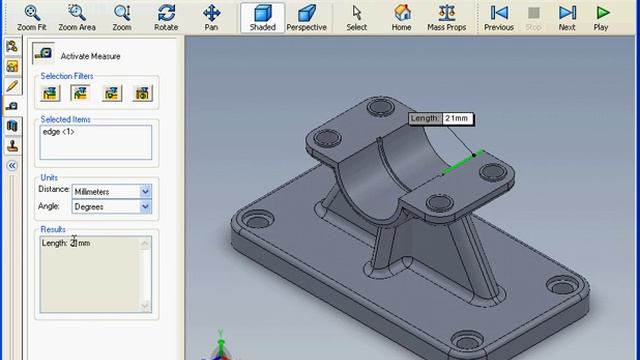Open the yellow second sidebar tab
This screenshot has height=360, width=640.
[x=12, y=66]
